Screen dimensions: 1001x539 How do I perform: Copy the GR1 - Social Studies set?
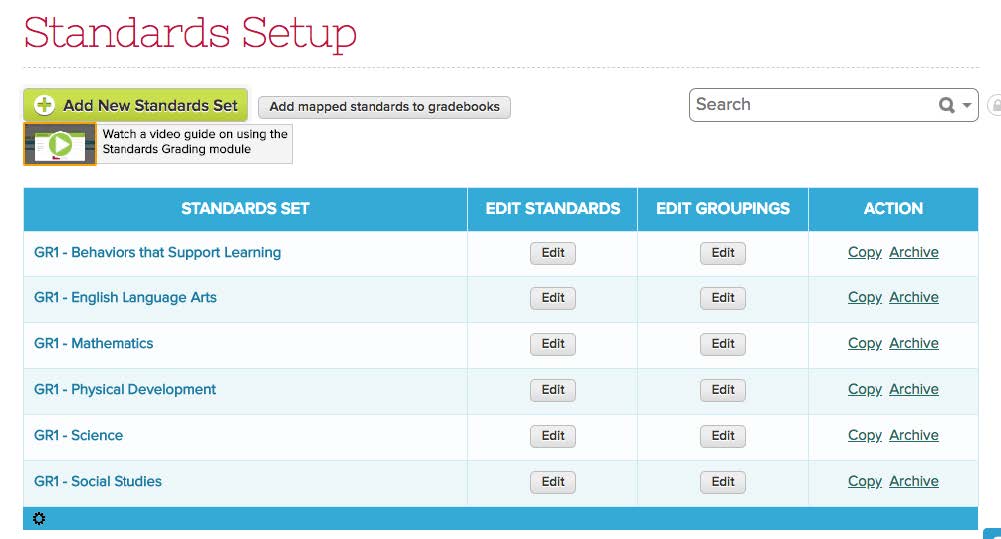[864, 482]
